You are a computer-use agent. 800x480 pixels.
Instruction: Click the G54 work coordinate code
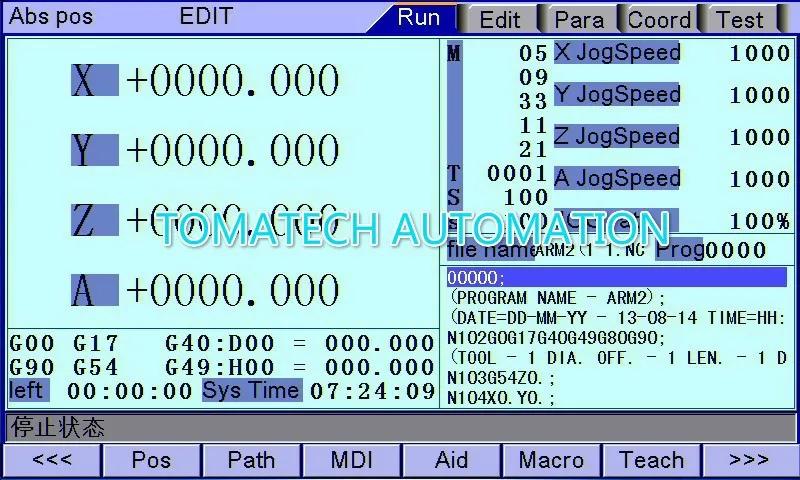click(95, 367)
